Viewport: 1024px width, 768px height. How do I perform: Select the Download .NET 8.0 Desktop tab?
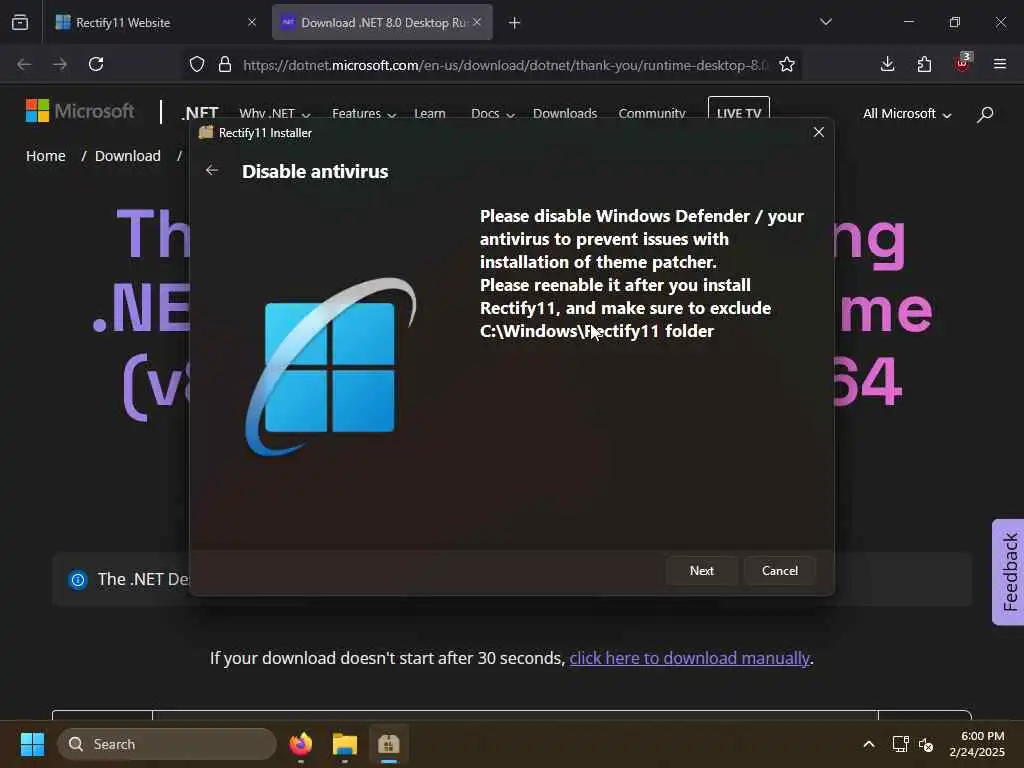coord(383,22)
